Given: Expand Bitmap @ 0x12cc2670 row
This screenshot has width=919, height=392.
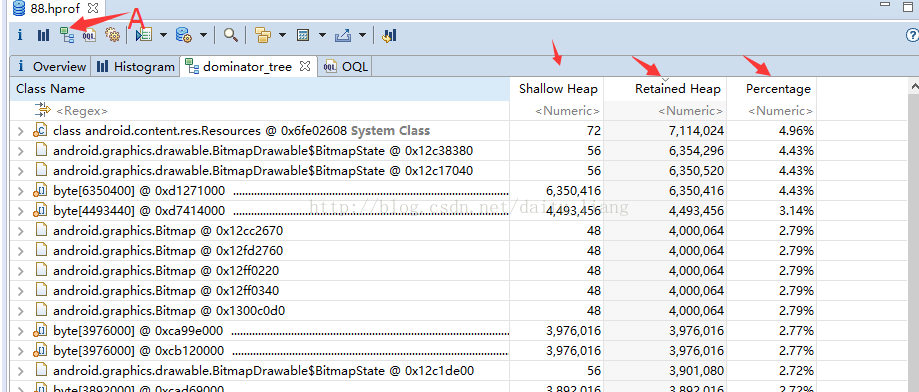Looking at the screenshot, I should (21, 231).
